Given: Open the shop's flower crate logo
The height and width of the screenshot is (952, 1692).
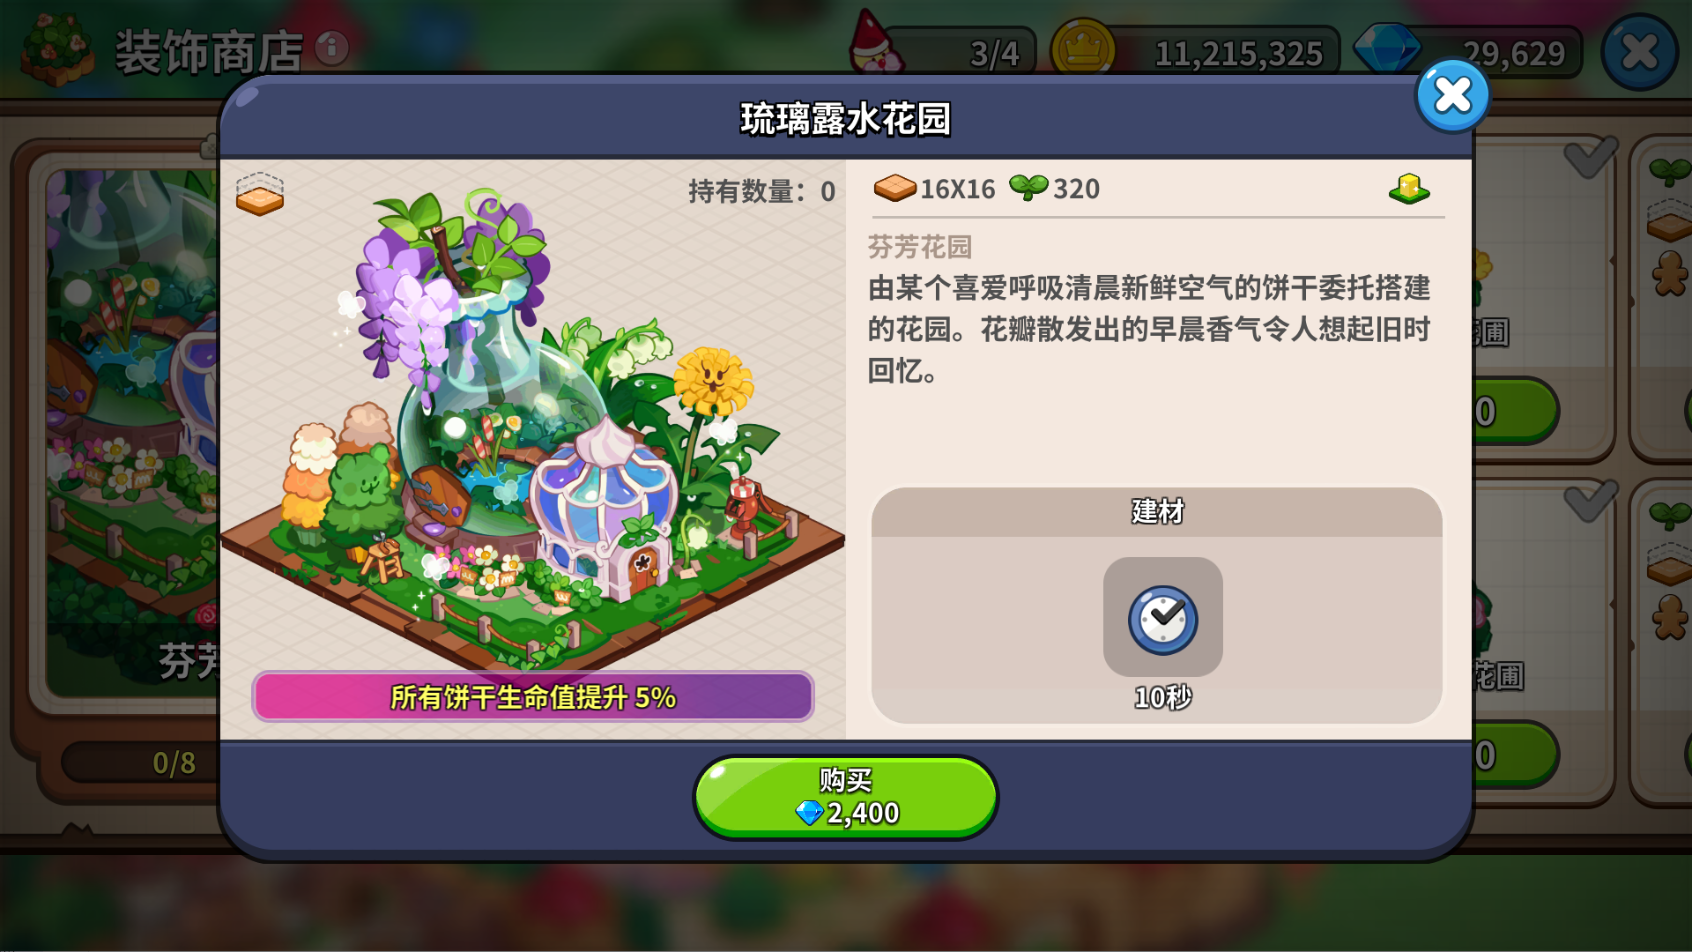Looking at the screenshot, I should (x=57, y=49).
